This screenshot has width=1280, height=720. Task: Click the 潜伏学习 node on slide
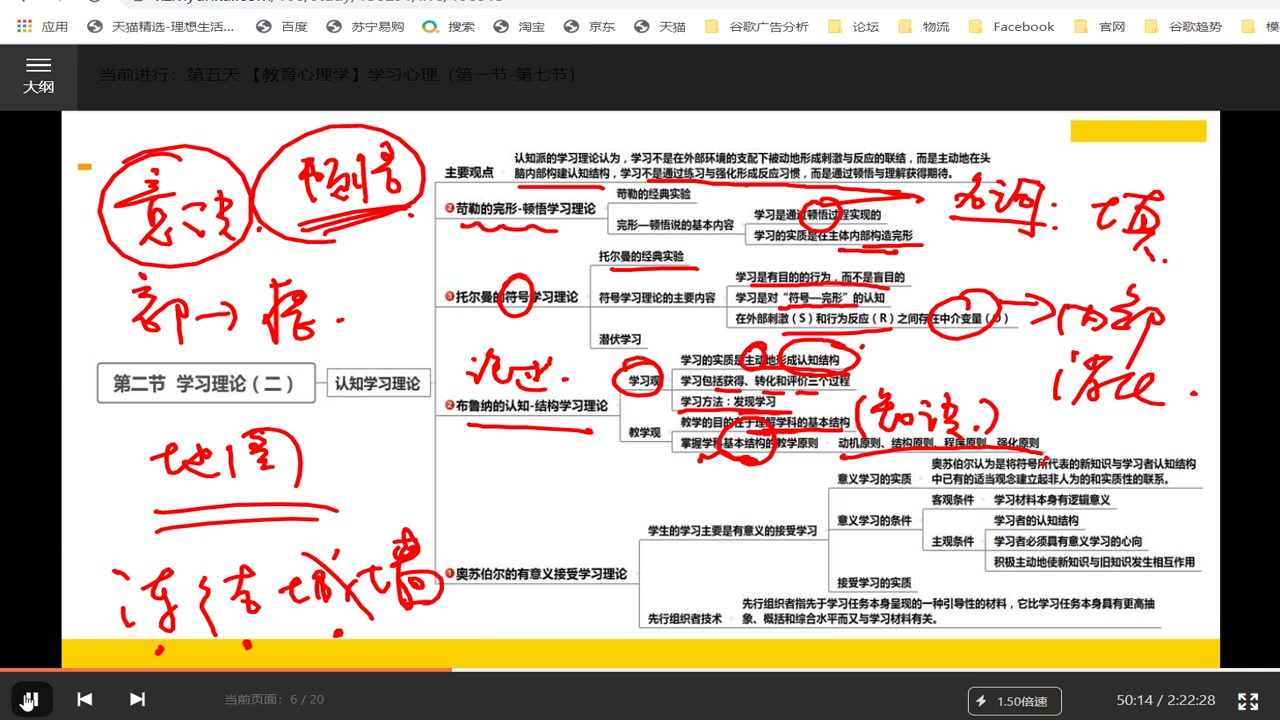(x=620, y=339)
